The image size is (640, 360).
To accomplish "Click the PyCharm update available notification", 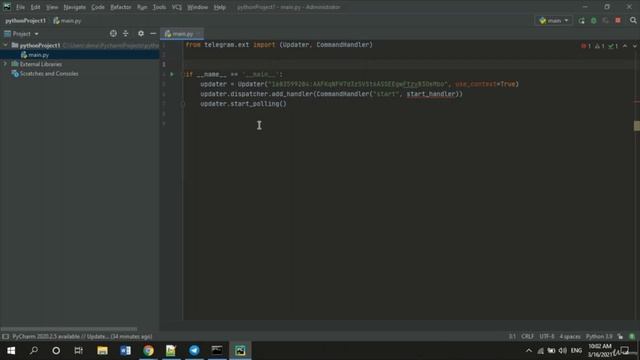I will pos(82,337).
